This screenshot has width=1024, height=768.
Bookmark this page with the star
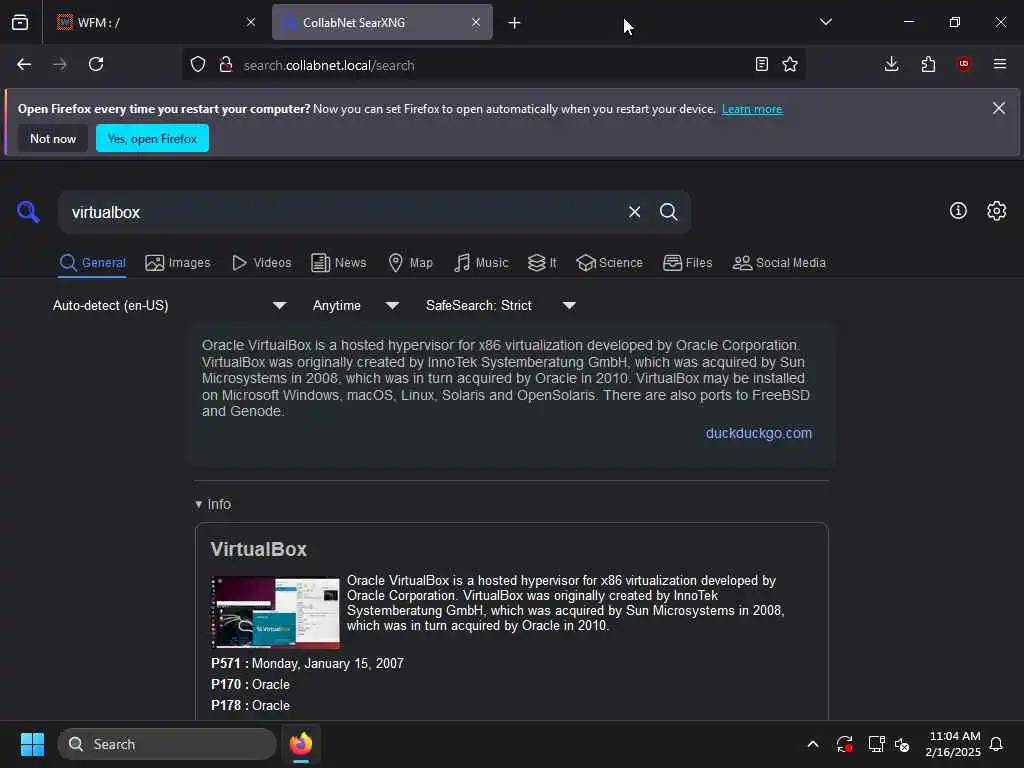pos(790,64)
